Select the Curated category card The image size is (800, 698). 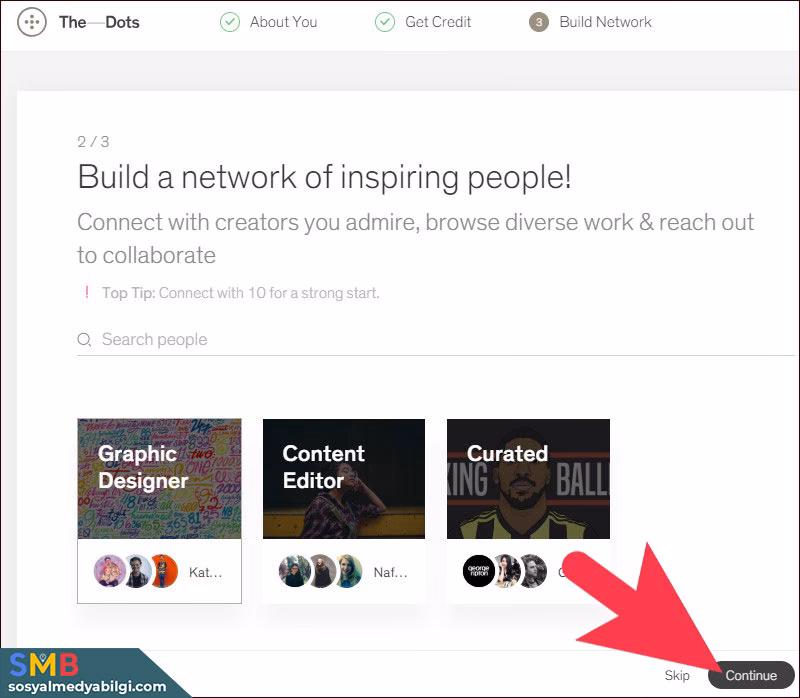pos(528,480)
